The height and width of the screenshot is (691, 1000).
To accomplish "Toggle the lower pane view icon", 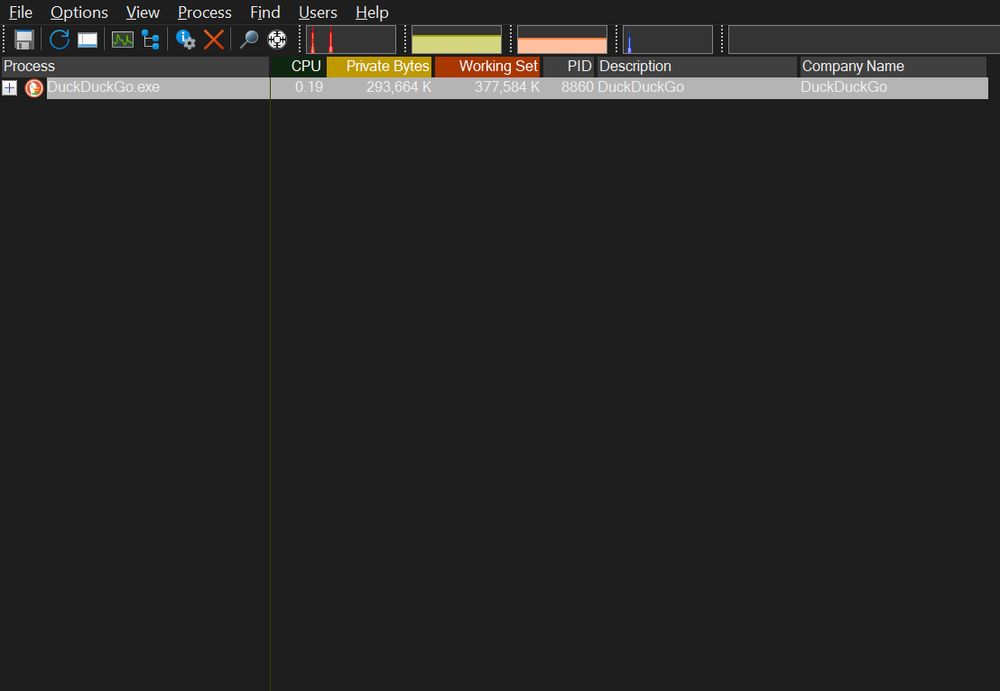I will tap(87, 40).
